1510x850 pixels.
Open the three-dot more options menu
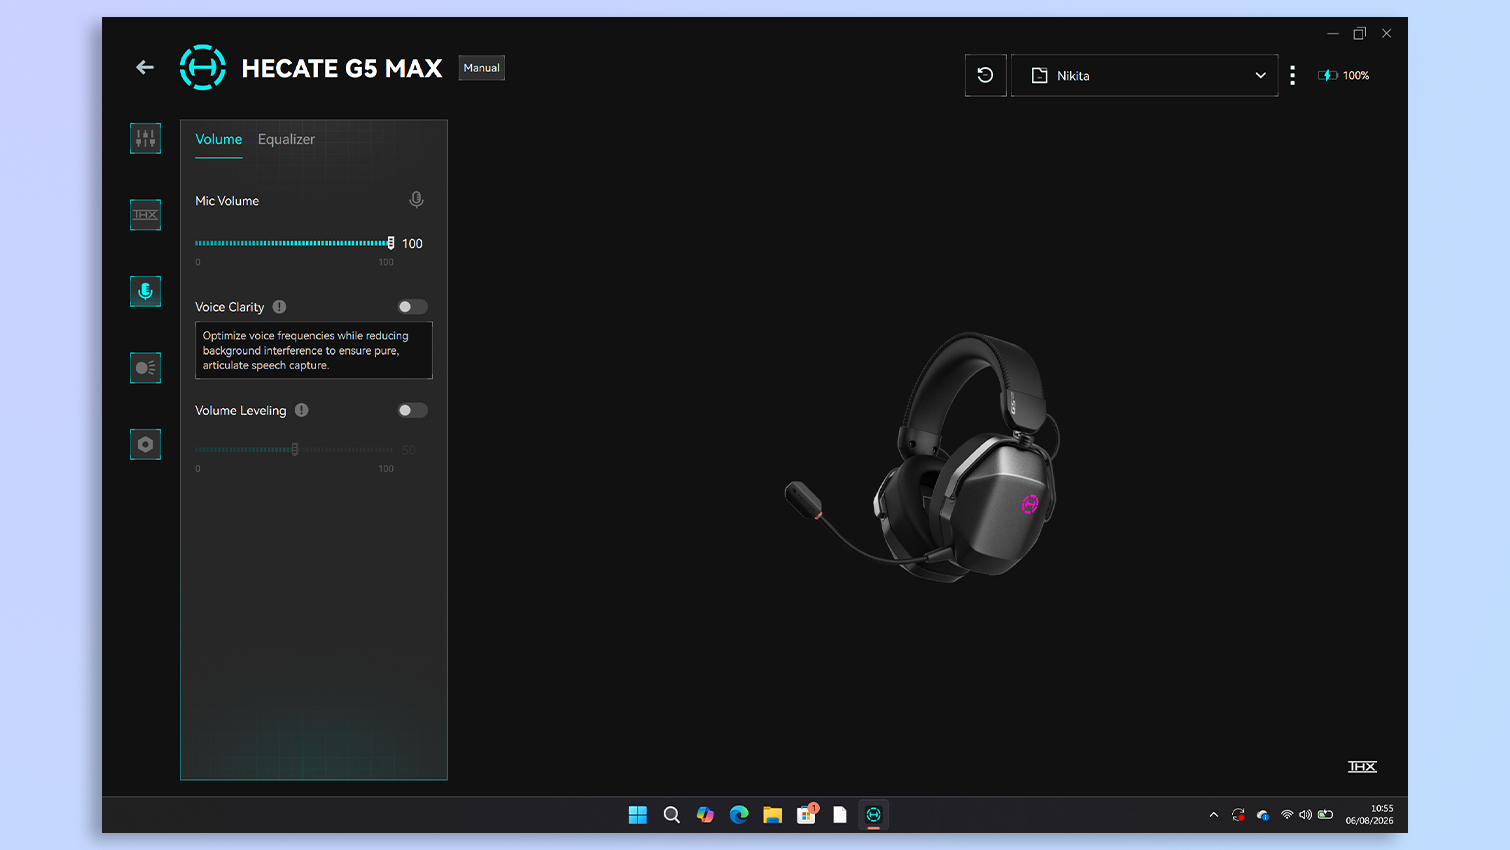tap(1293, 75)
